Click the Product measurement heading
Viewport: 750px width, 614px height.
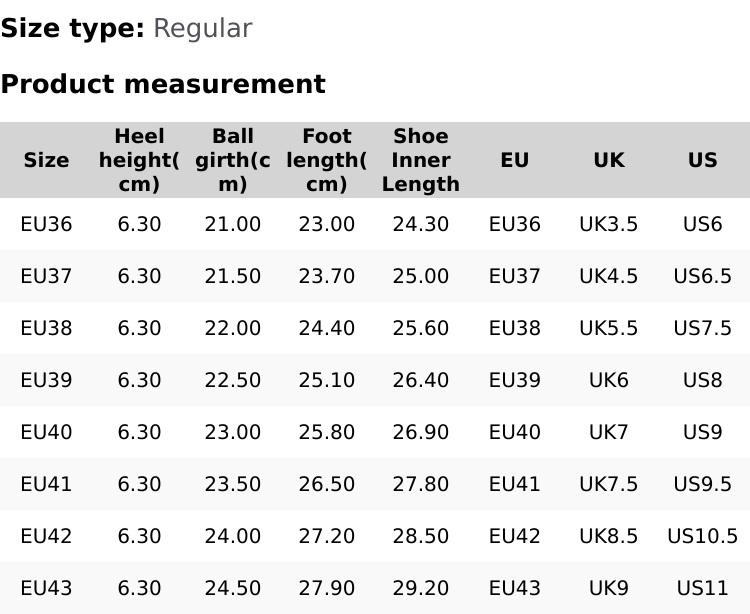click(163, 84)
